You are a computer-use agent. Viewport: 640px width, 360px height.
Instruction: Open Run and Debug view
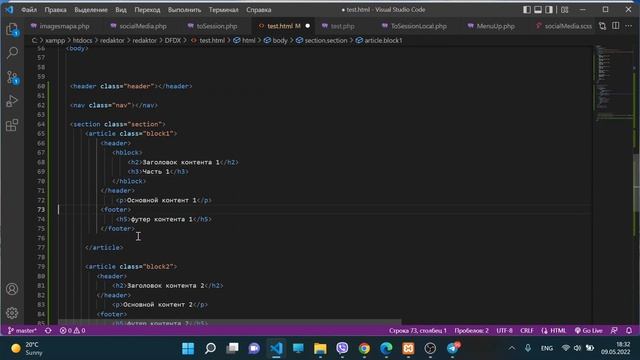point(12,101)
